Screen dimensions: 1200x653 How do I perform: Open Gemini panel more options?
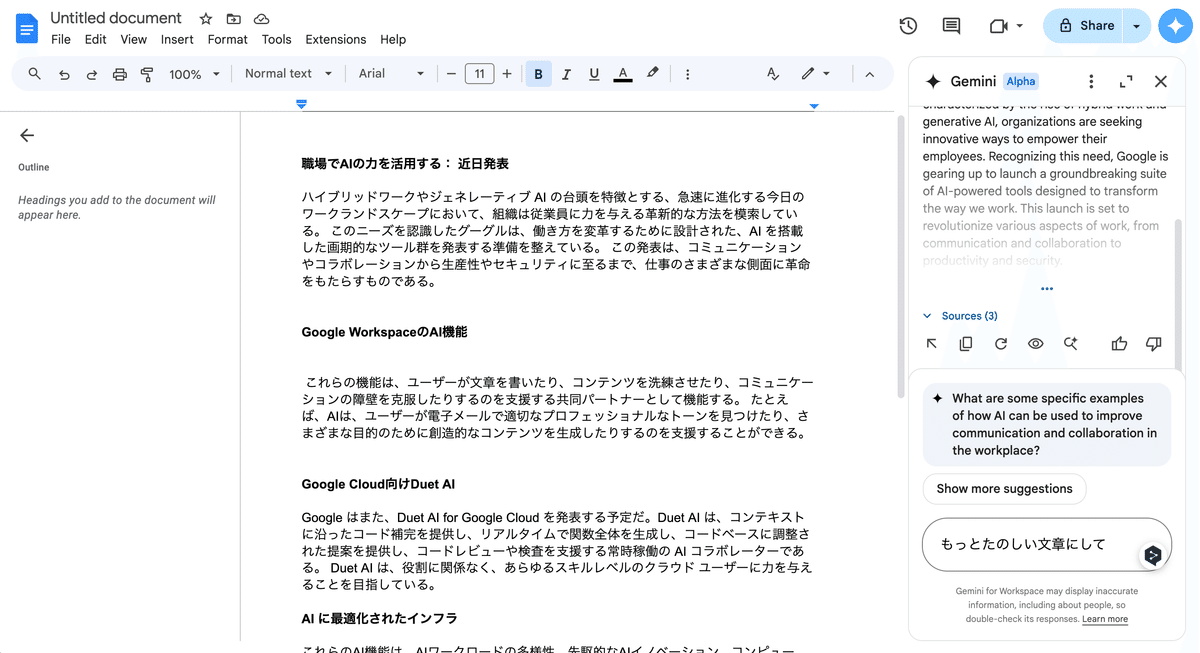[1091, 81]
